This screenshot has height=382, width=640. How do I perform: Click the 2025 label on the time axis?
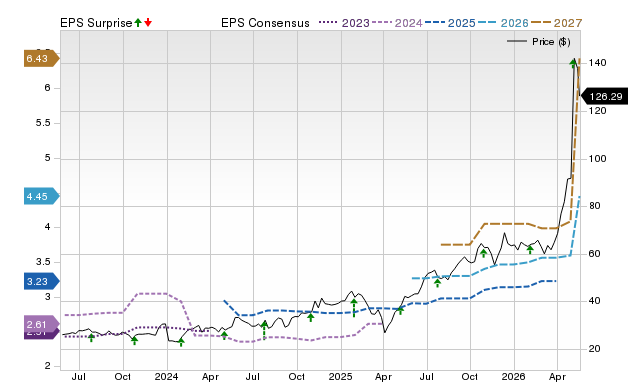pyautogui.click(x=340, y=376)
